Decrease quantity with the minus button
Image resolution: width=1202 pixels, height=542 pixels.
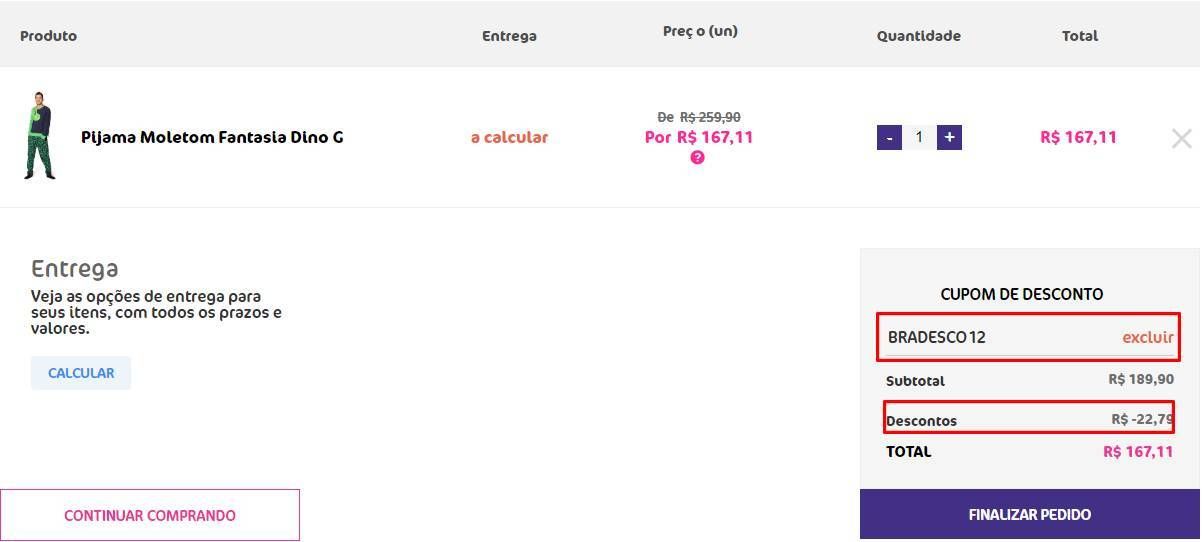[x=889, y=137]
